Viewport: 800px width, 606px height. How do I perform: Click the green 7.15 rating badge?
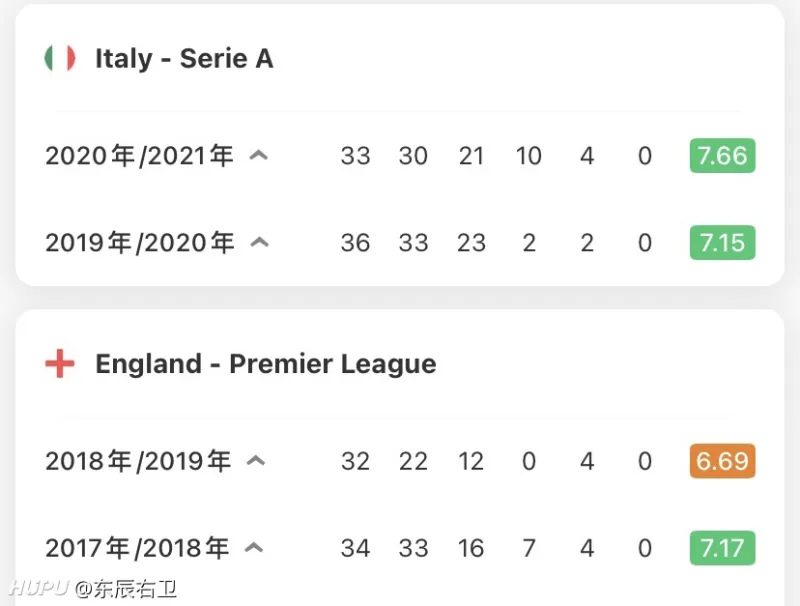click(722, 242)
